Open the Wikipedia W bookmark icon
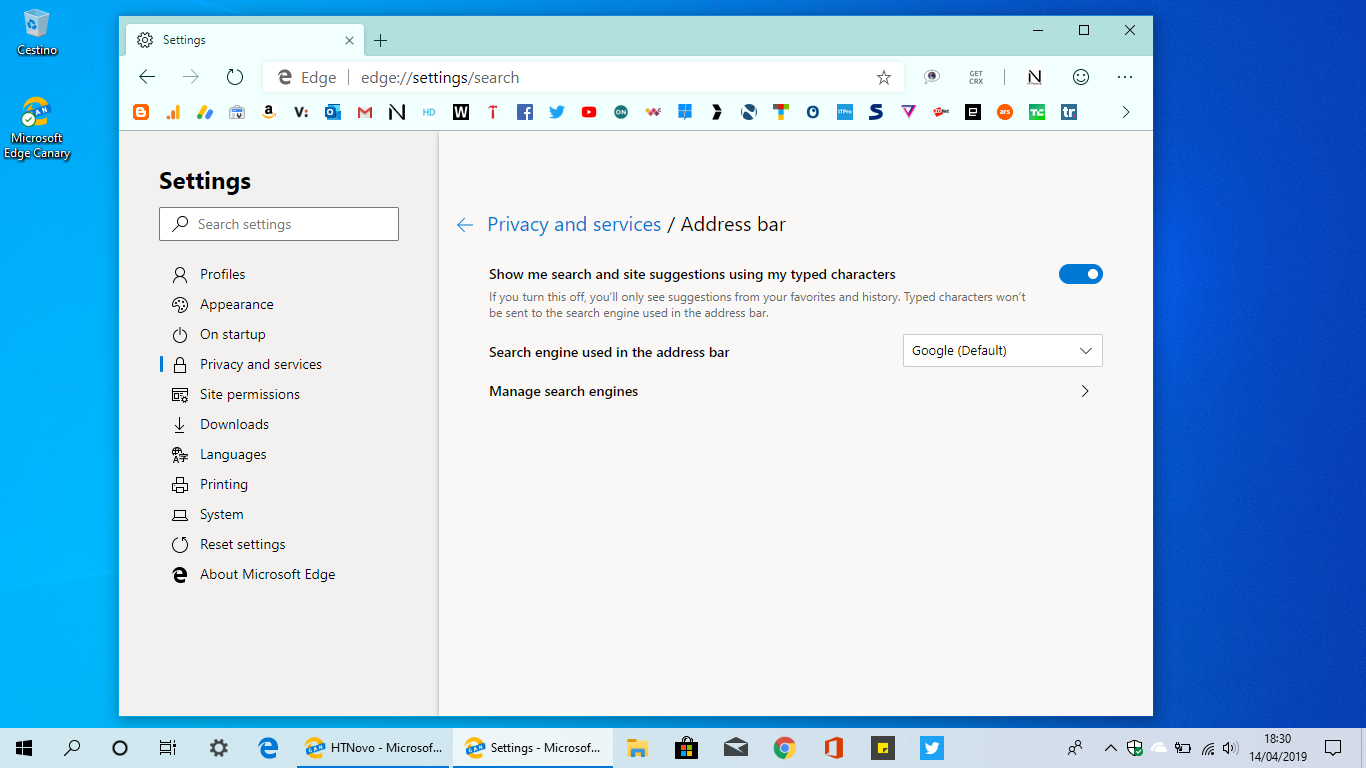 pos(461,112)
